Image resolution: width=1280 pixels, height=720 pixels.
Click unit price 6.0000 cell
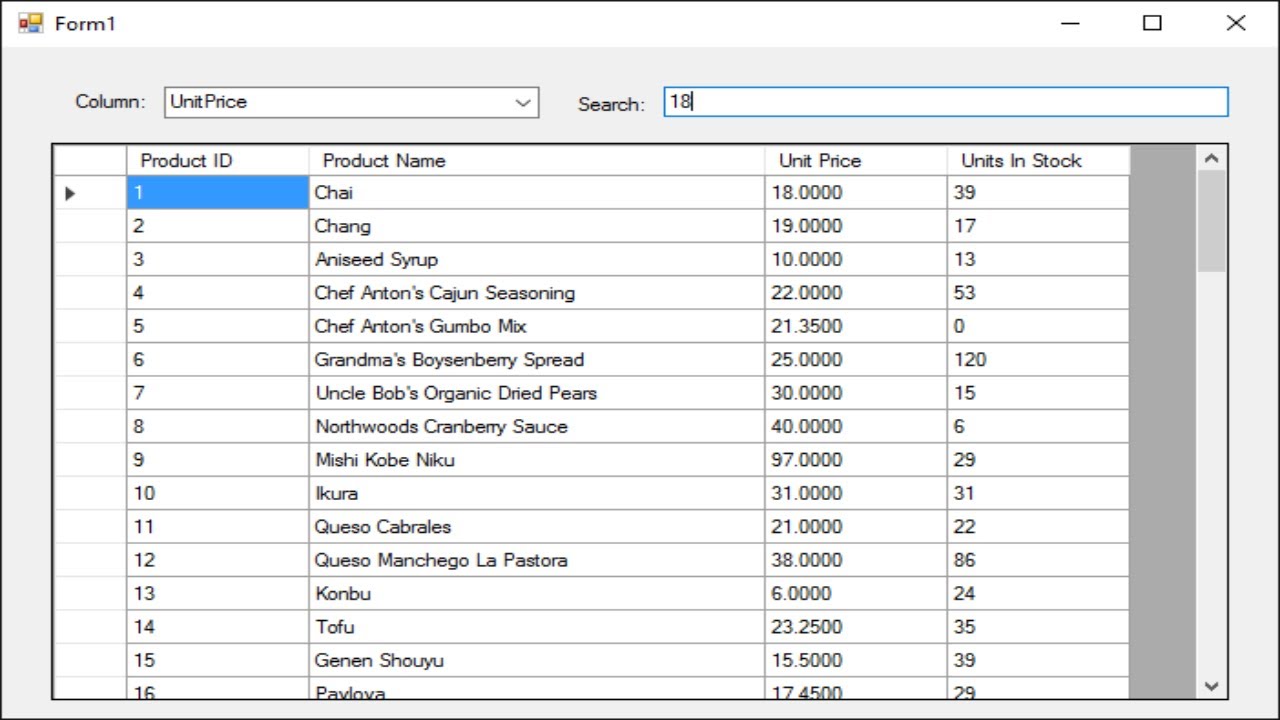pyautogui.click(x=856, y=594)
